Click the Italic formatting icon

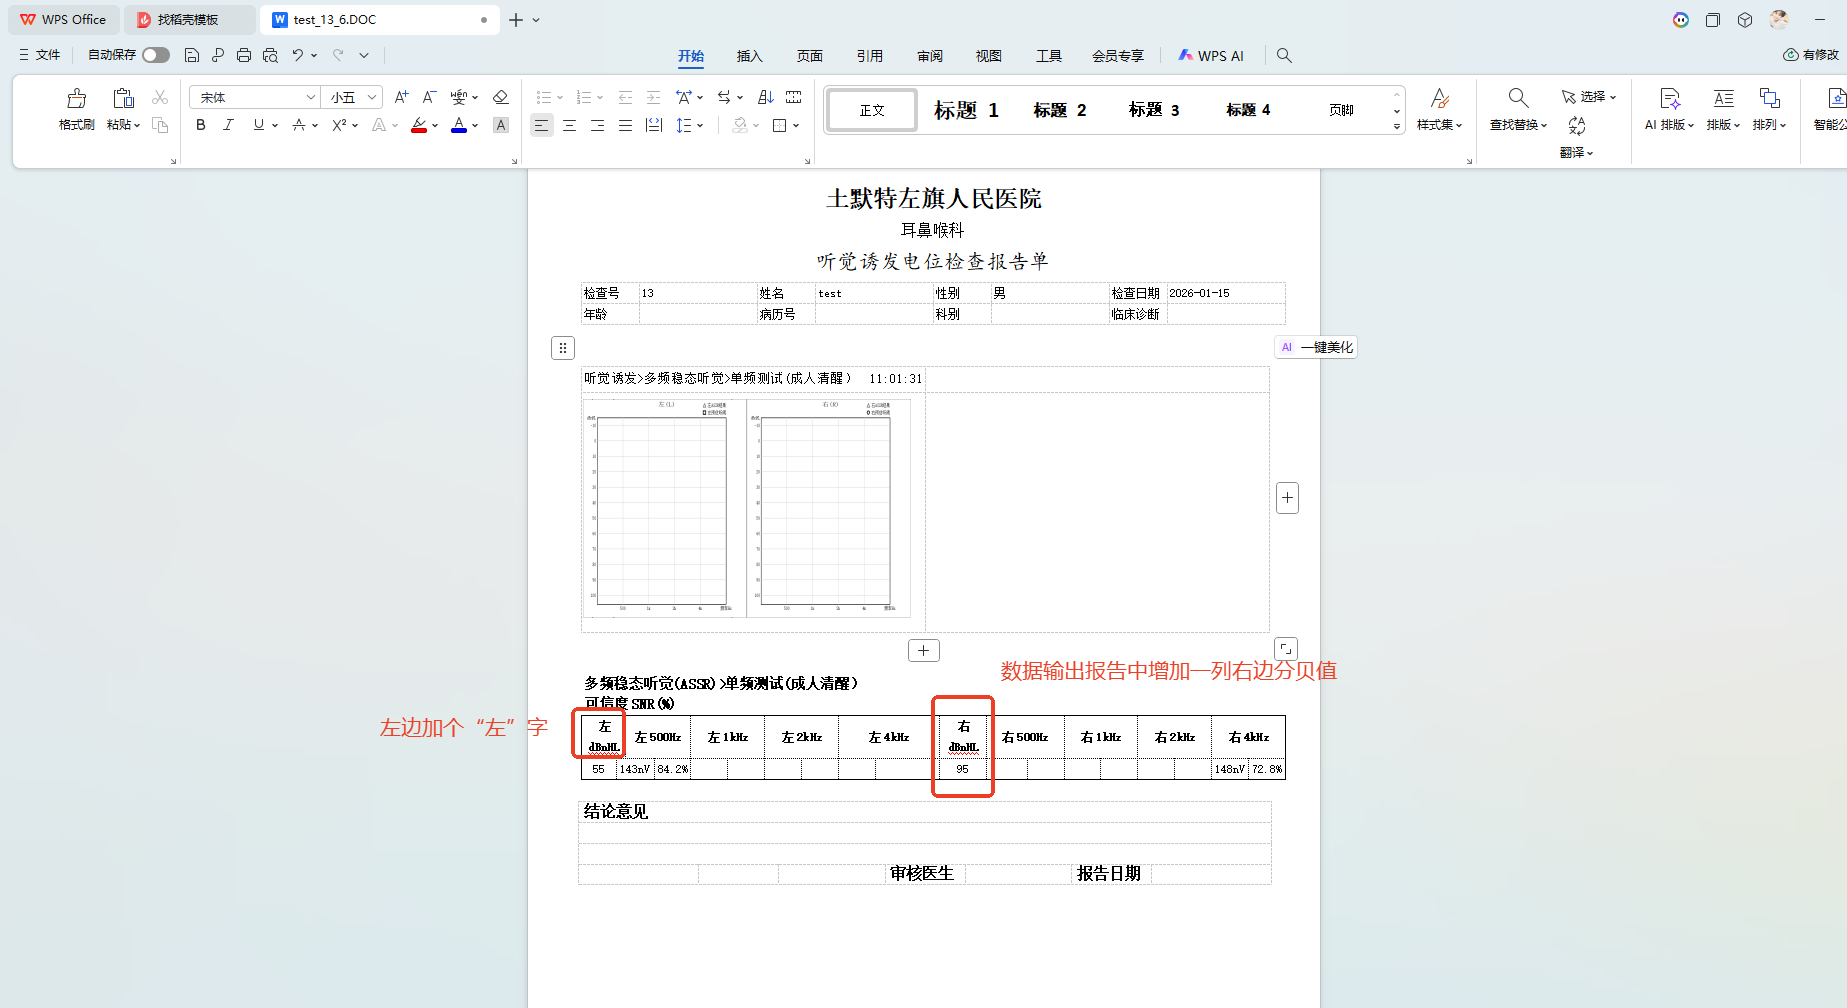[229, 125]
